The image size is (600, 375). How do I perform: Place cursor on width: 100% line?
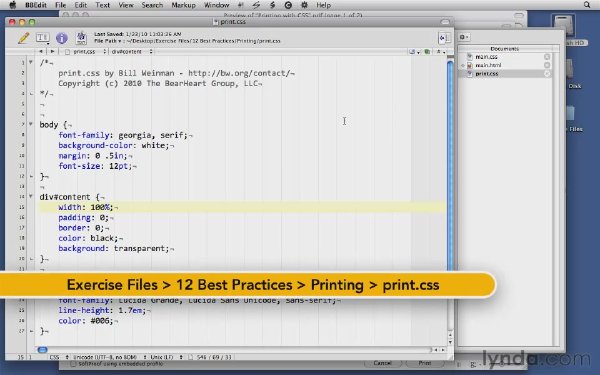242,207
